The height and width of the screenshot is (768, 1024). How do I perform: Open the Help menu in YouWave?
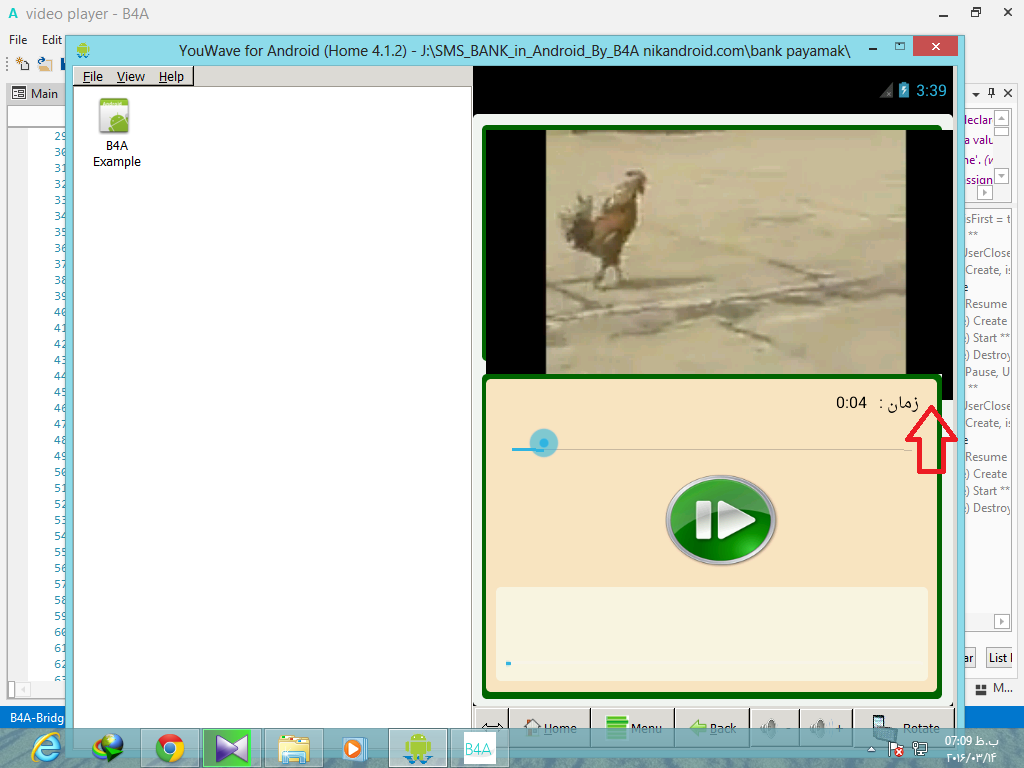point(171,76)
